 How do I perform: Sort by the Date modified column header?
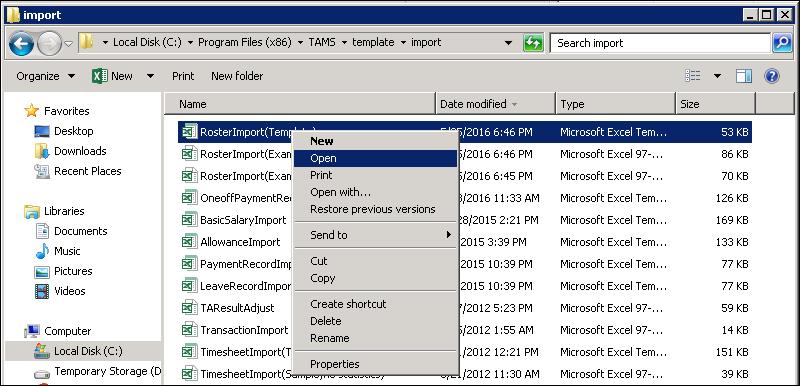495,104
